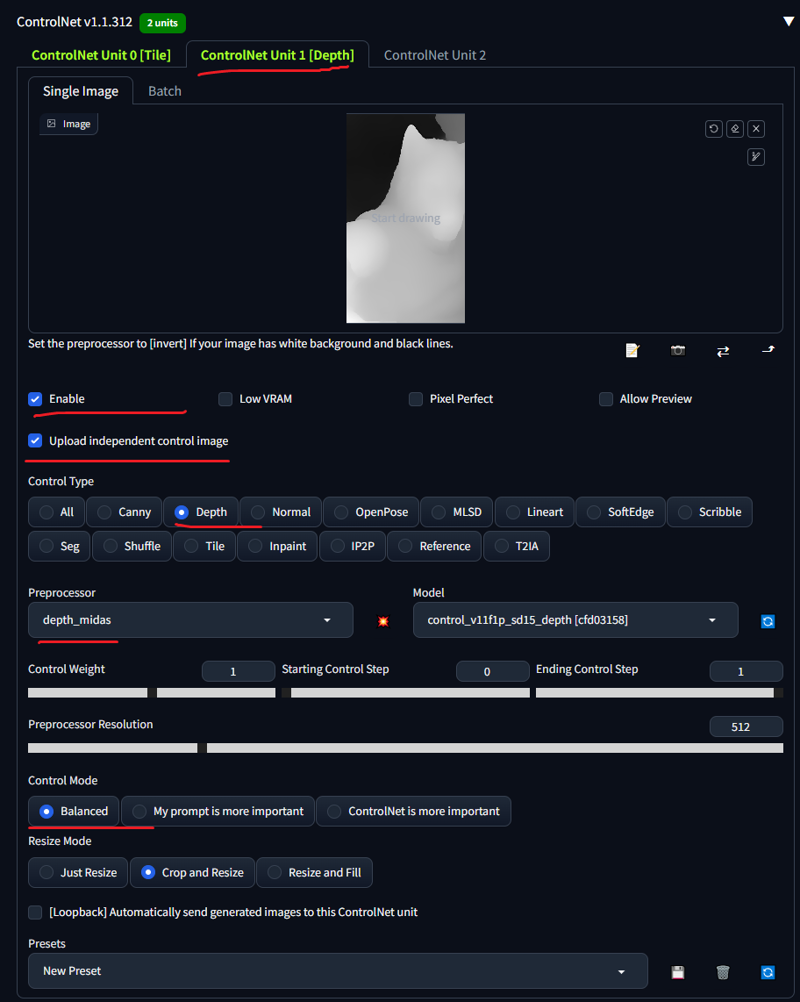Select the Depth control type
Viewport: 800px width, 1002px height.
(201, 512)
